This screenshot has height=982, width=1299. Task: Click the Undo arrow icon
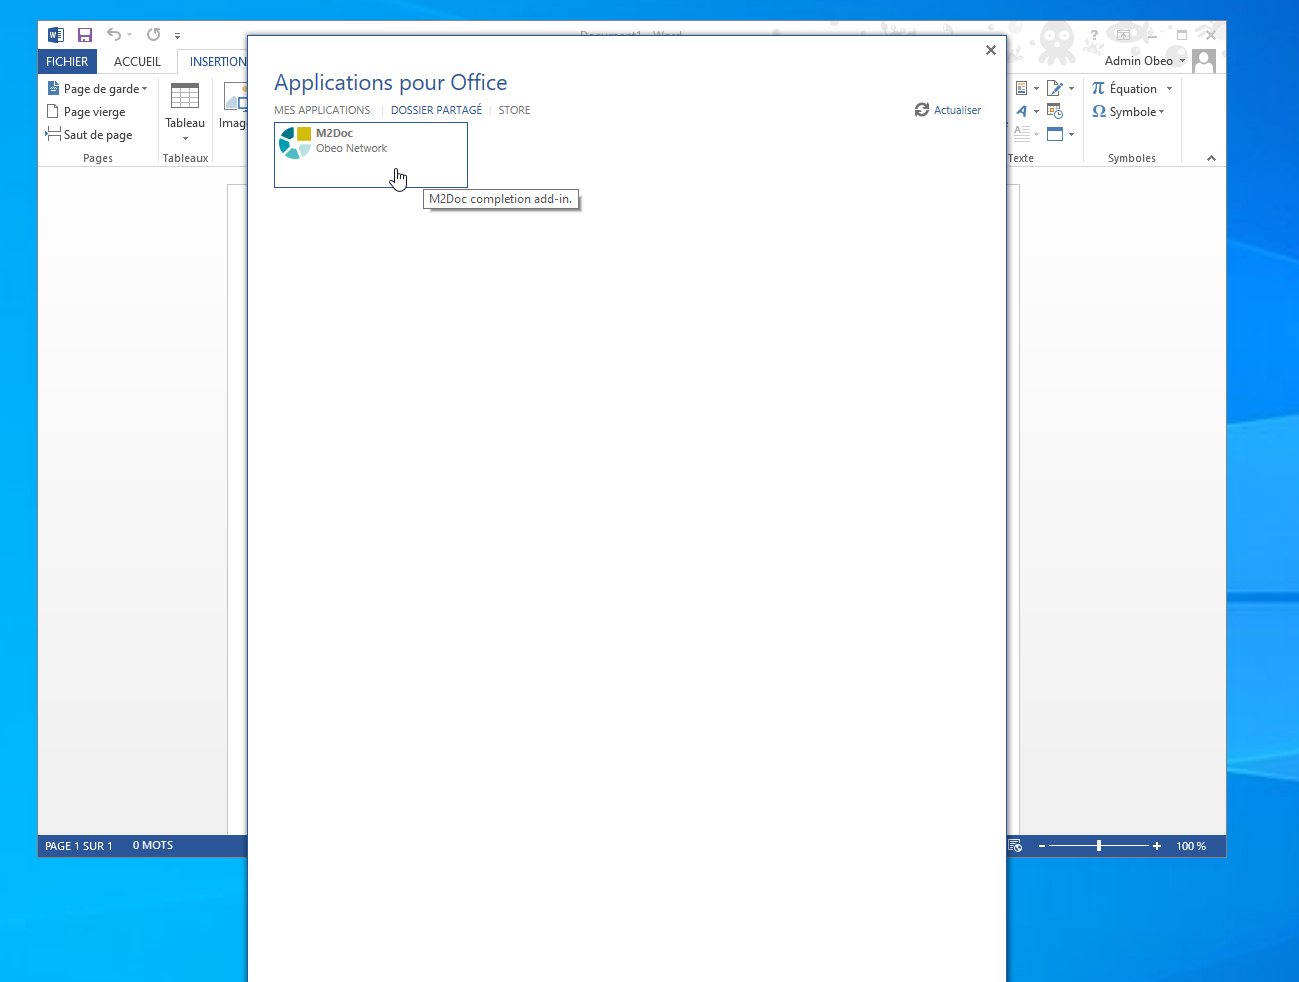(x=114, y=35)
